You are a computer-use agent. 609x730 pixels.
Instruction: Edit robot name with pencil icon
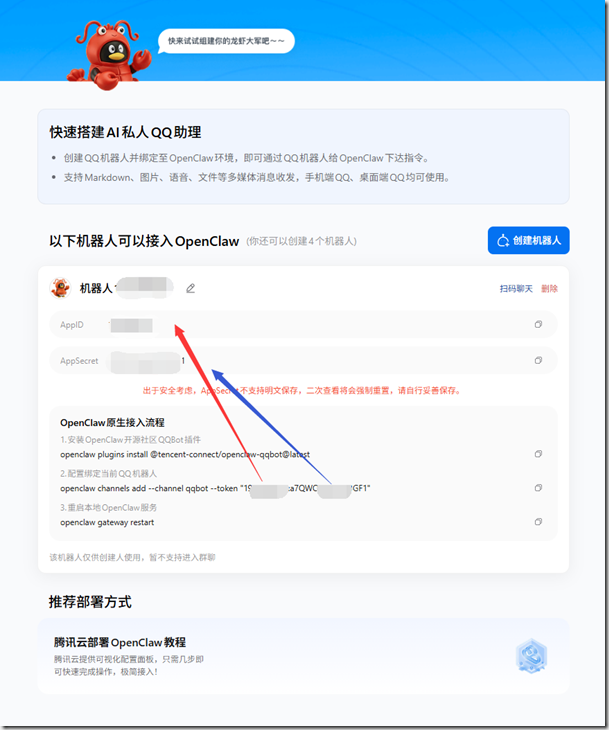pyautogui.click(x=190, y=289)
